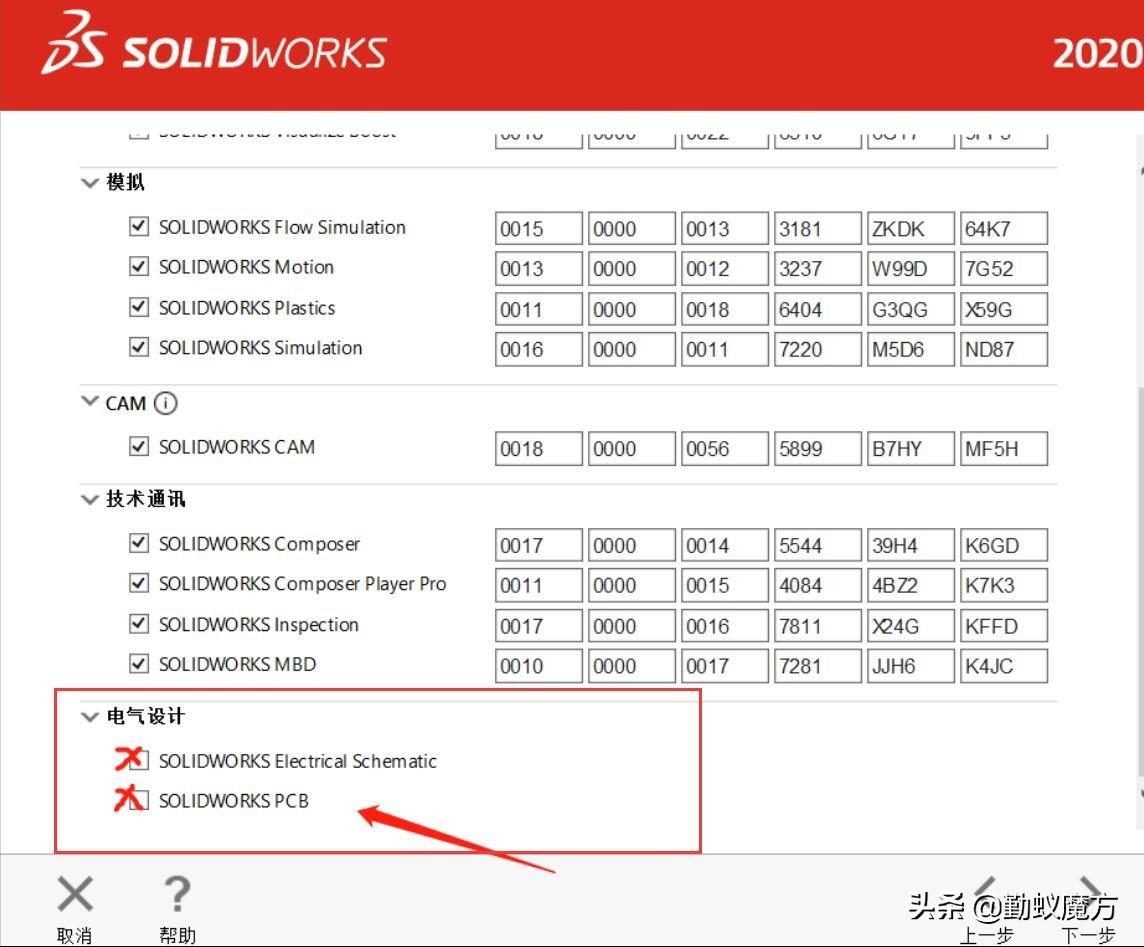Open Help via the question mark icon

click(177, 893)
